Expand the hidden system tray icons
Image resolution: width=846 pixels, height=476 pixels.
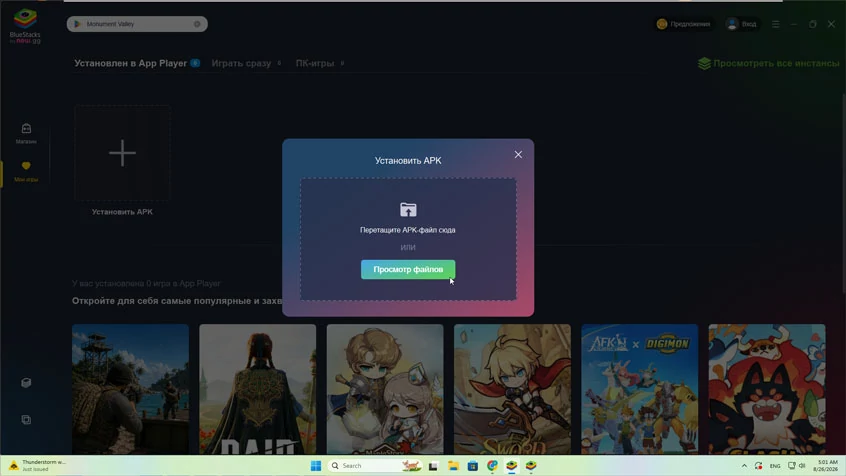coord(744,466)
